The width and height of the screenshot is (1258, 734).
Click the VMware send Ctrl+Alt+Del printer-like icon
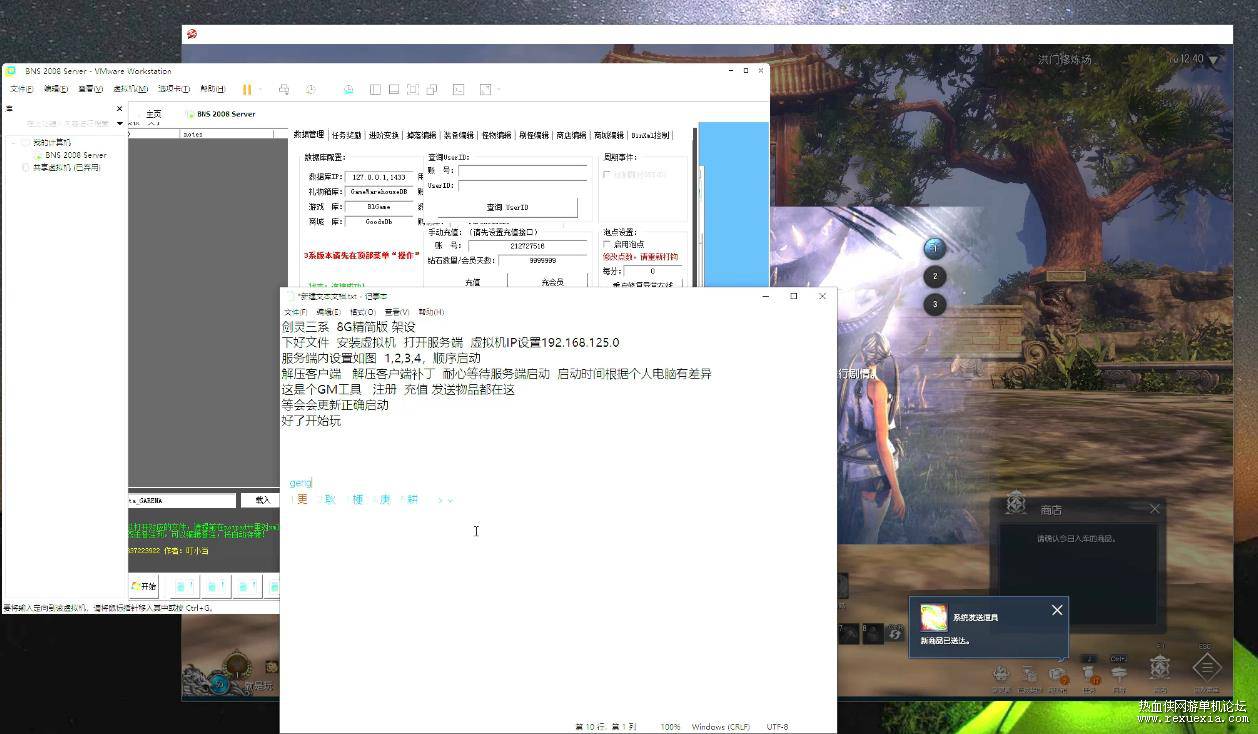(x=284, y=89)
